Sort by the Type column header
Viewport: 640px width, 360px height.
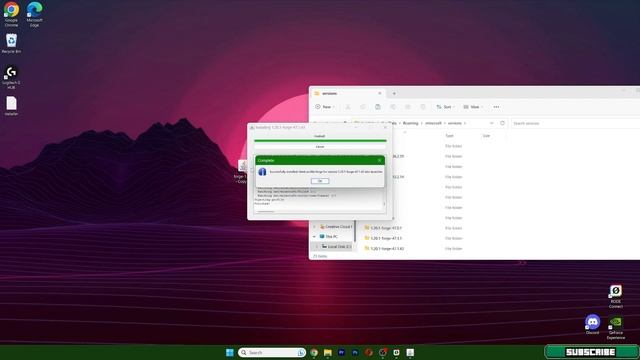click(x=449, y=136)
